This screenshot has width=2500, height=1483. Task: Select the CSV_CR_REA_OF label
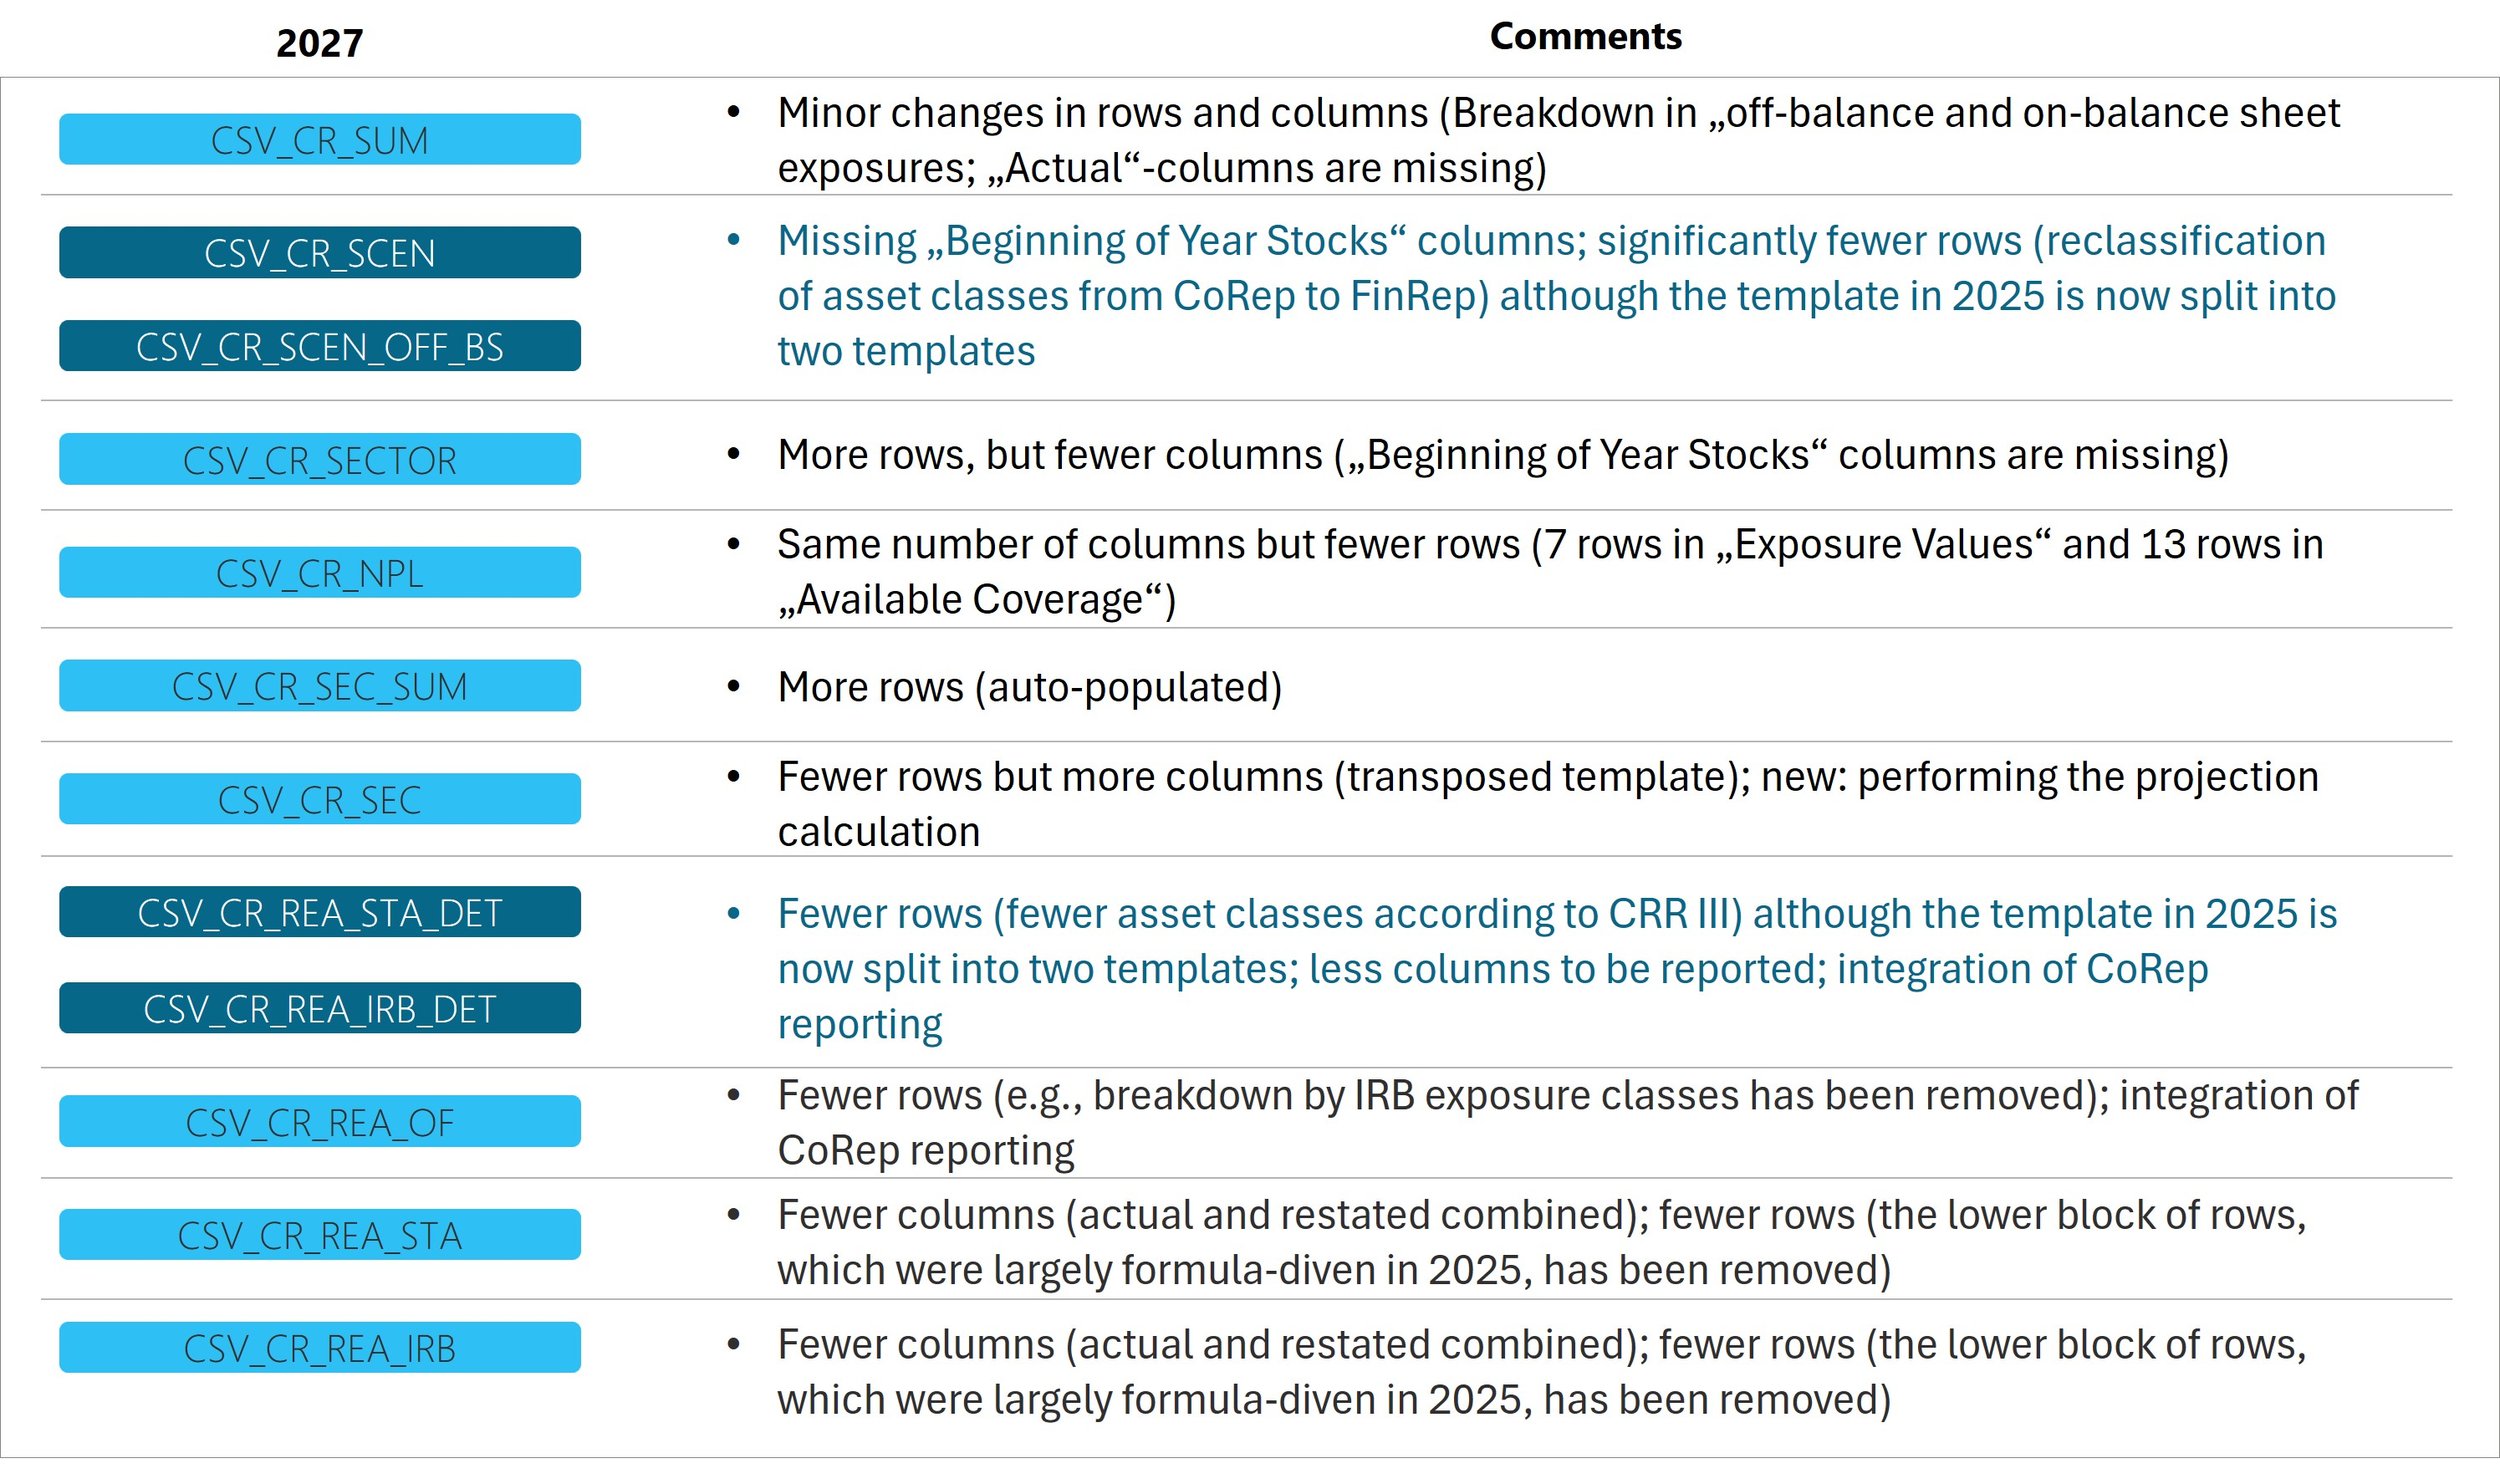pyautogui.click(x=320, y=1121)
